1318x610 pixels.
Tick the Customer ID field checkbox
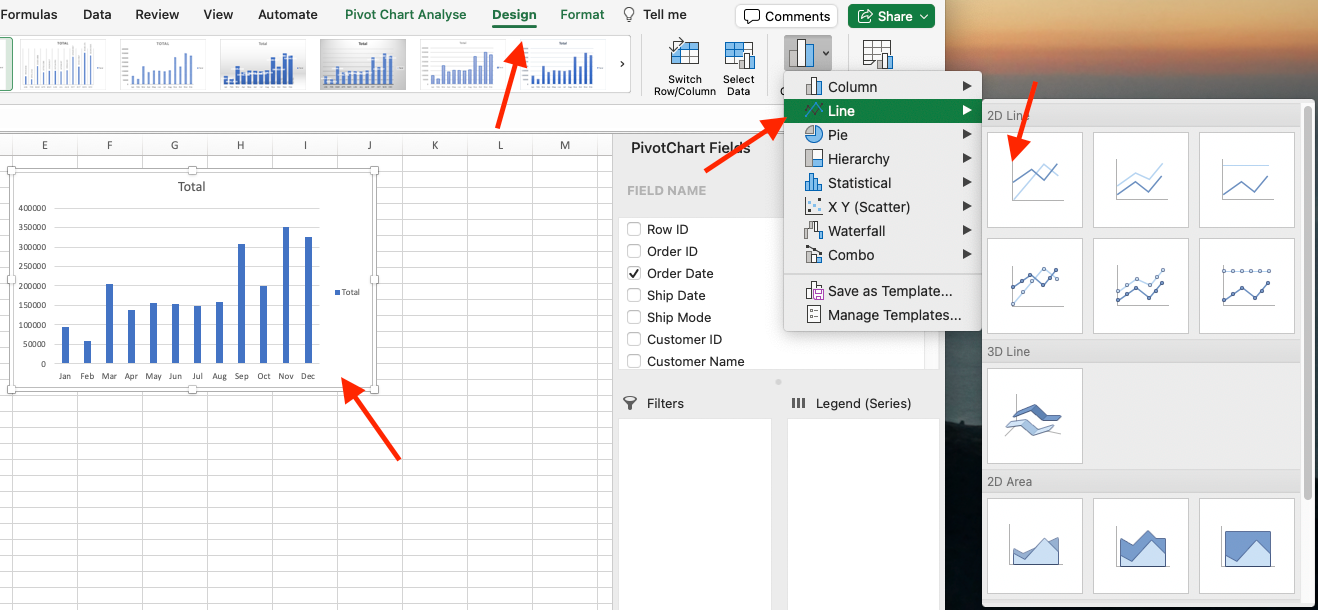634,339
